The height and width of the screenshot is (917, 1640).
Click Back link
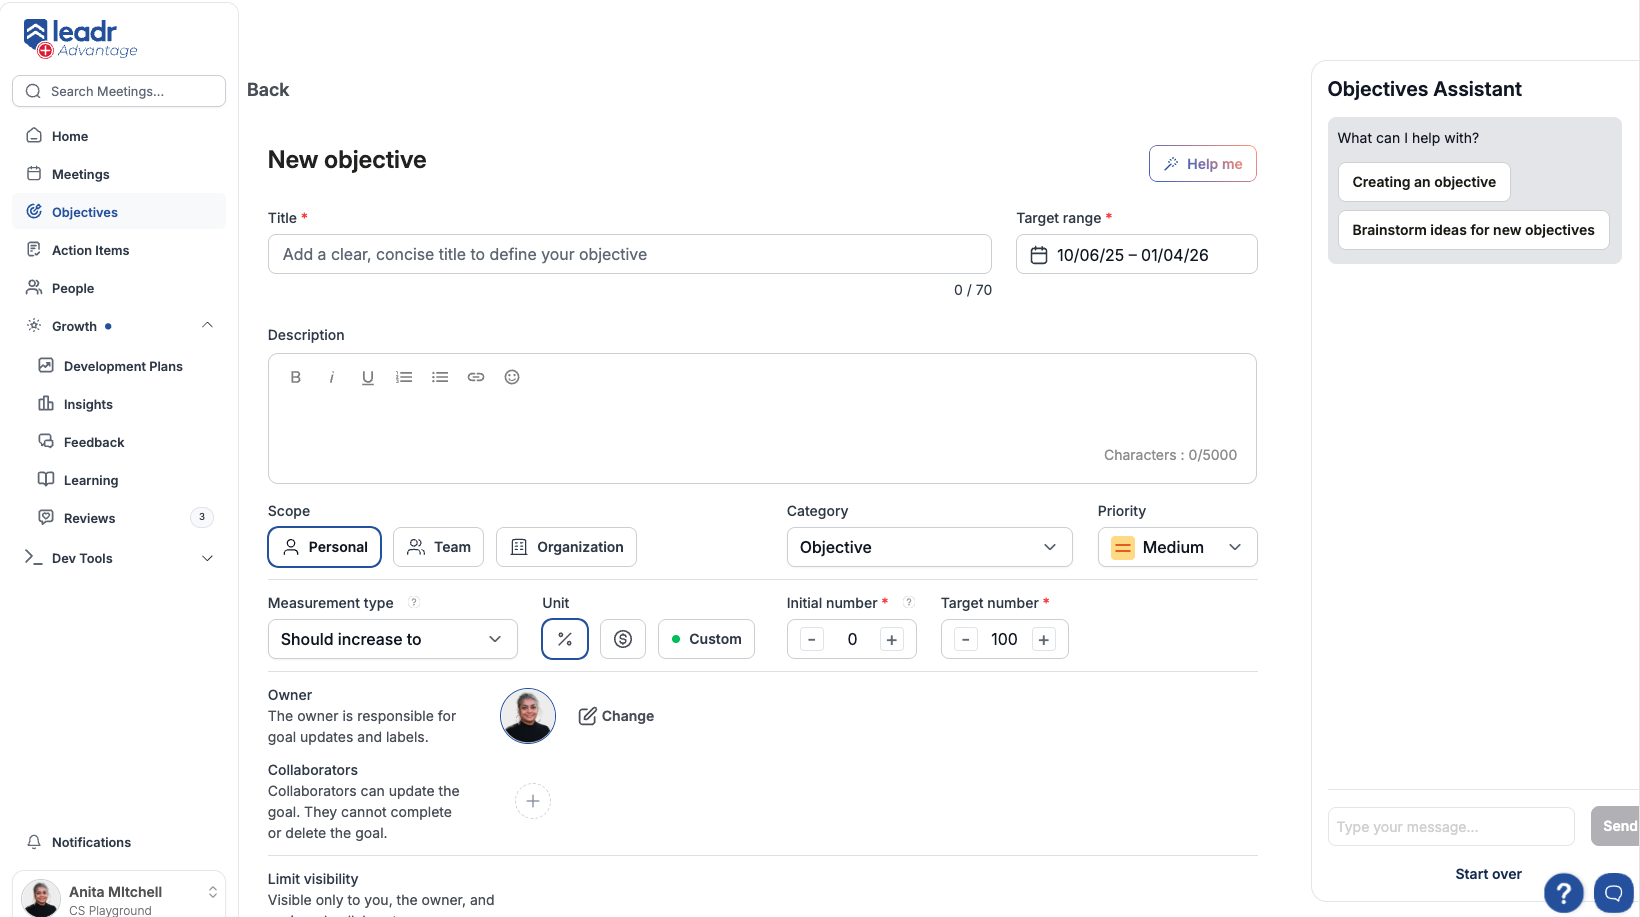point(268,90)
